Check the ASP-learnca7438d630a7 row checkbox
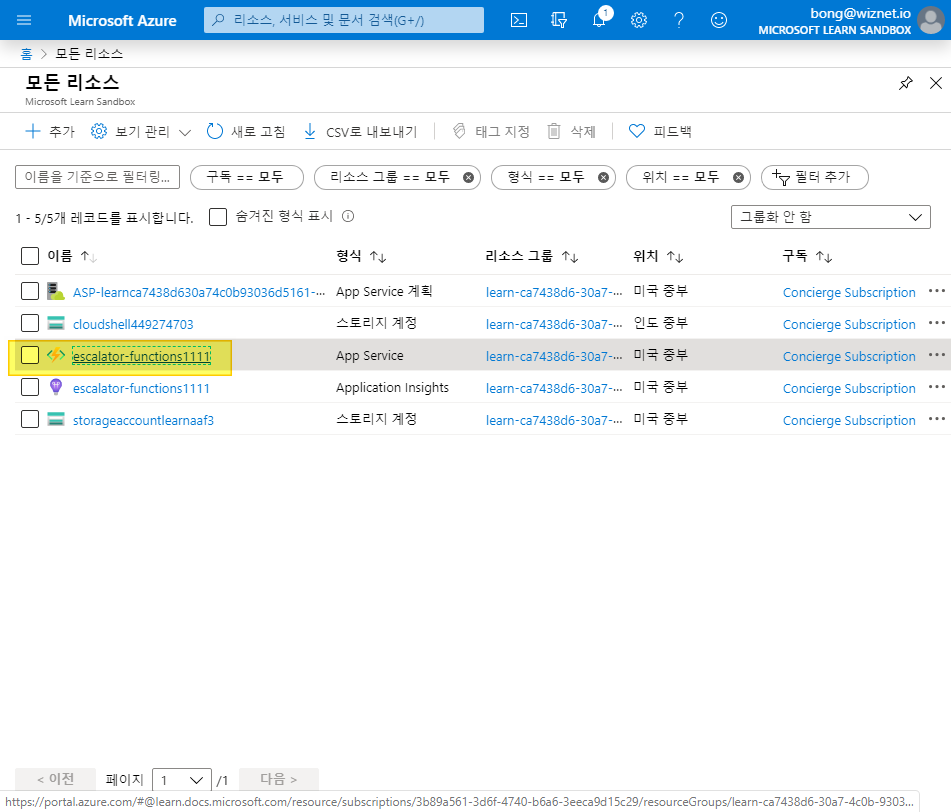The height and width of the screenshot is (812, 951). click(30, 291)
